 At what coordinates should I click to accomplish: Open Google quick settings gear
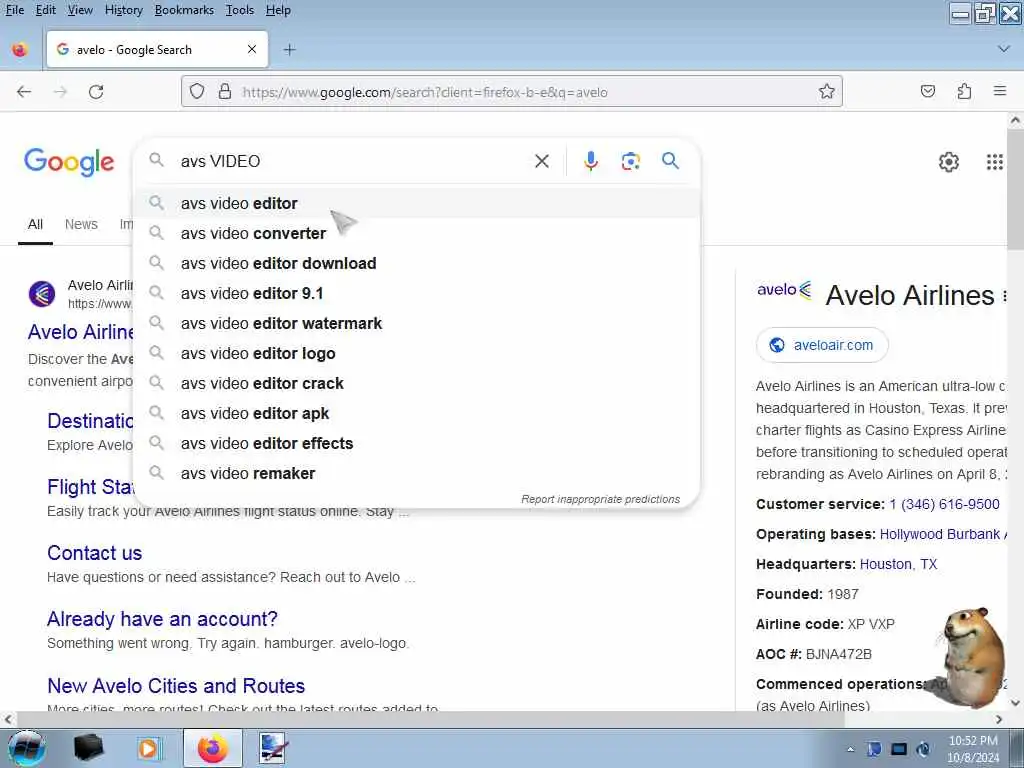tap(948, 161)
